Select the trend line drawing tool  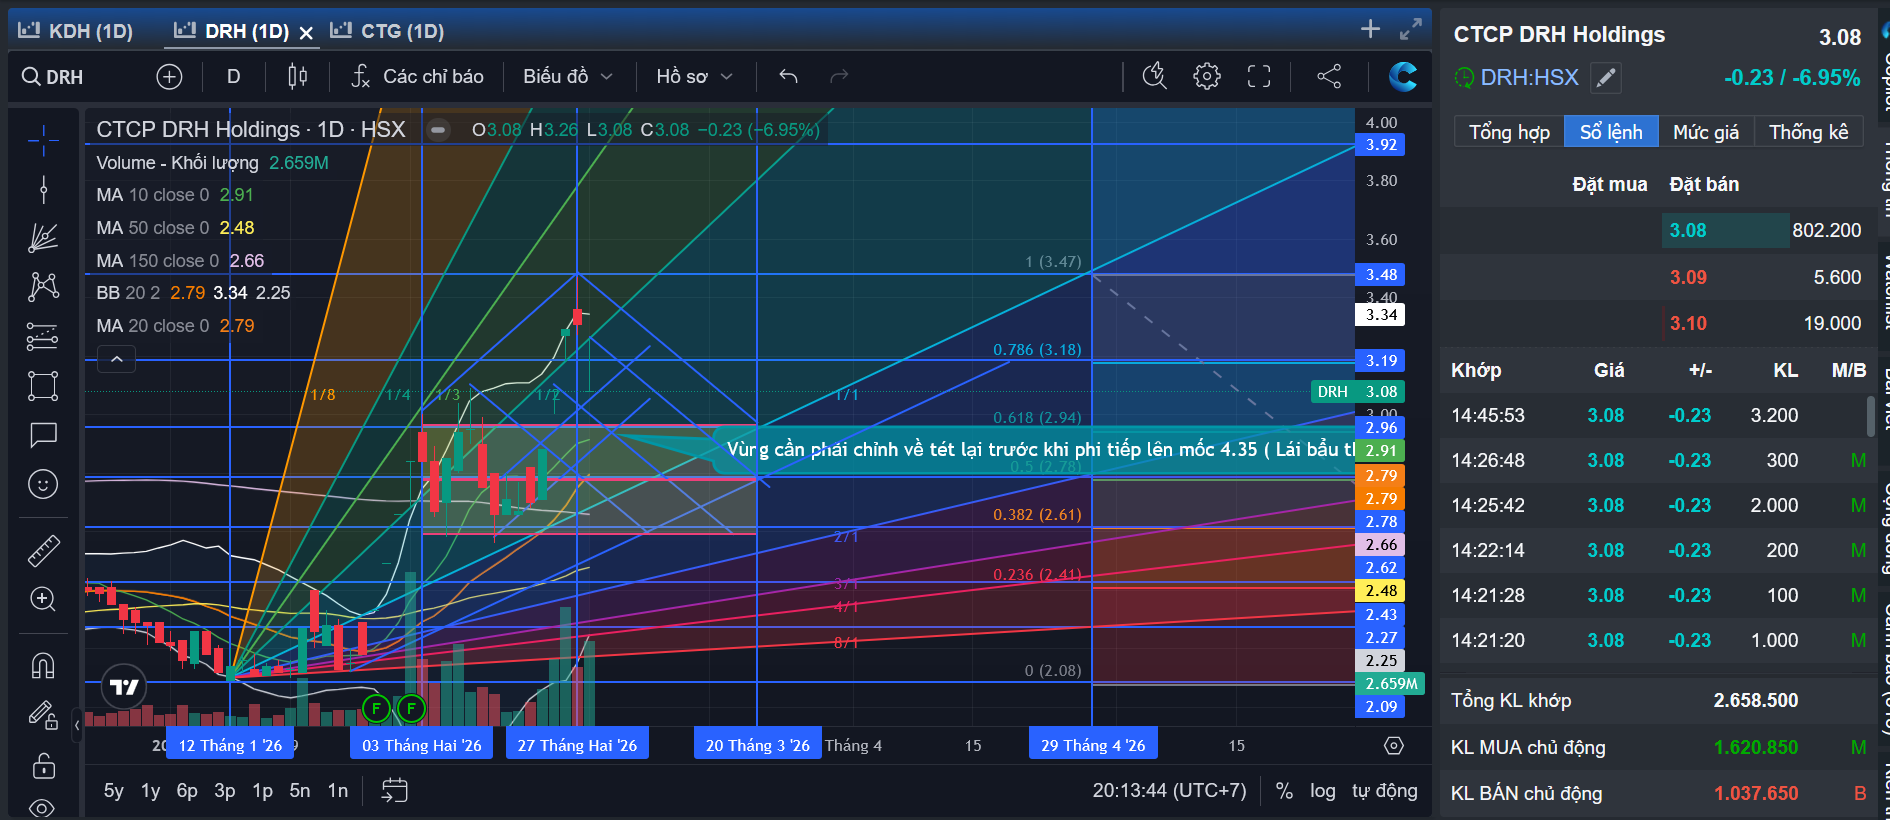coord(43,189)
